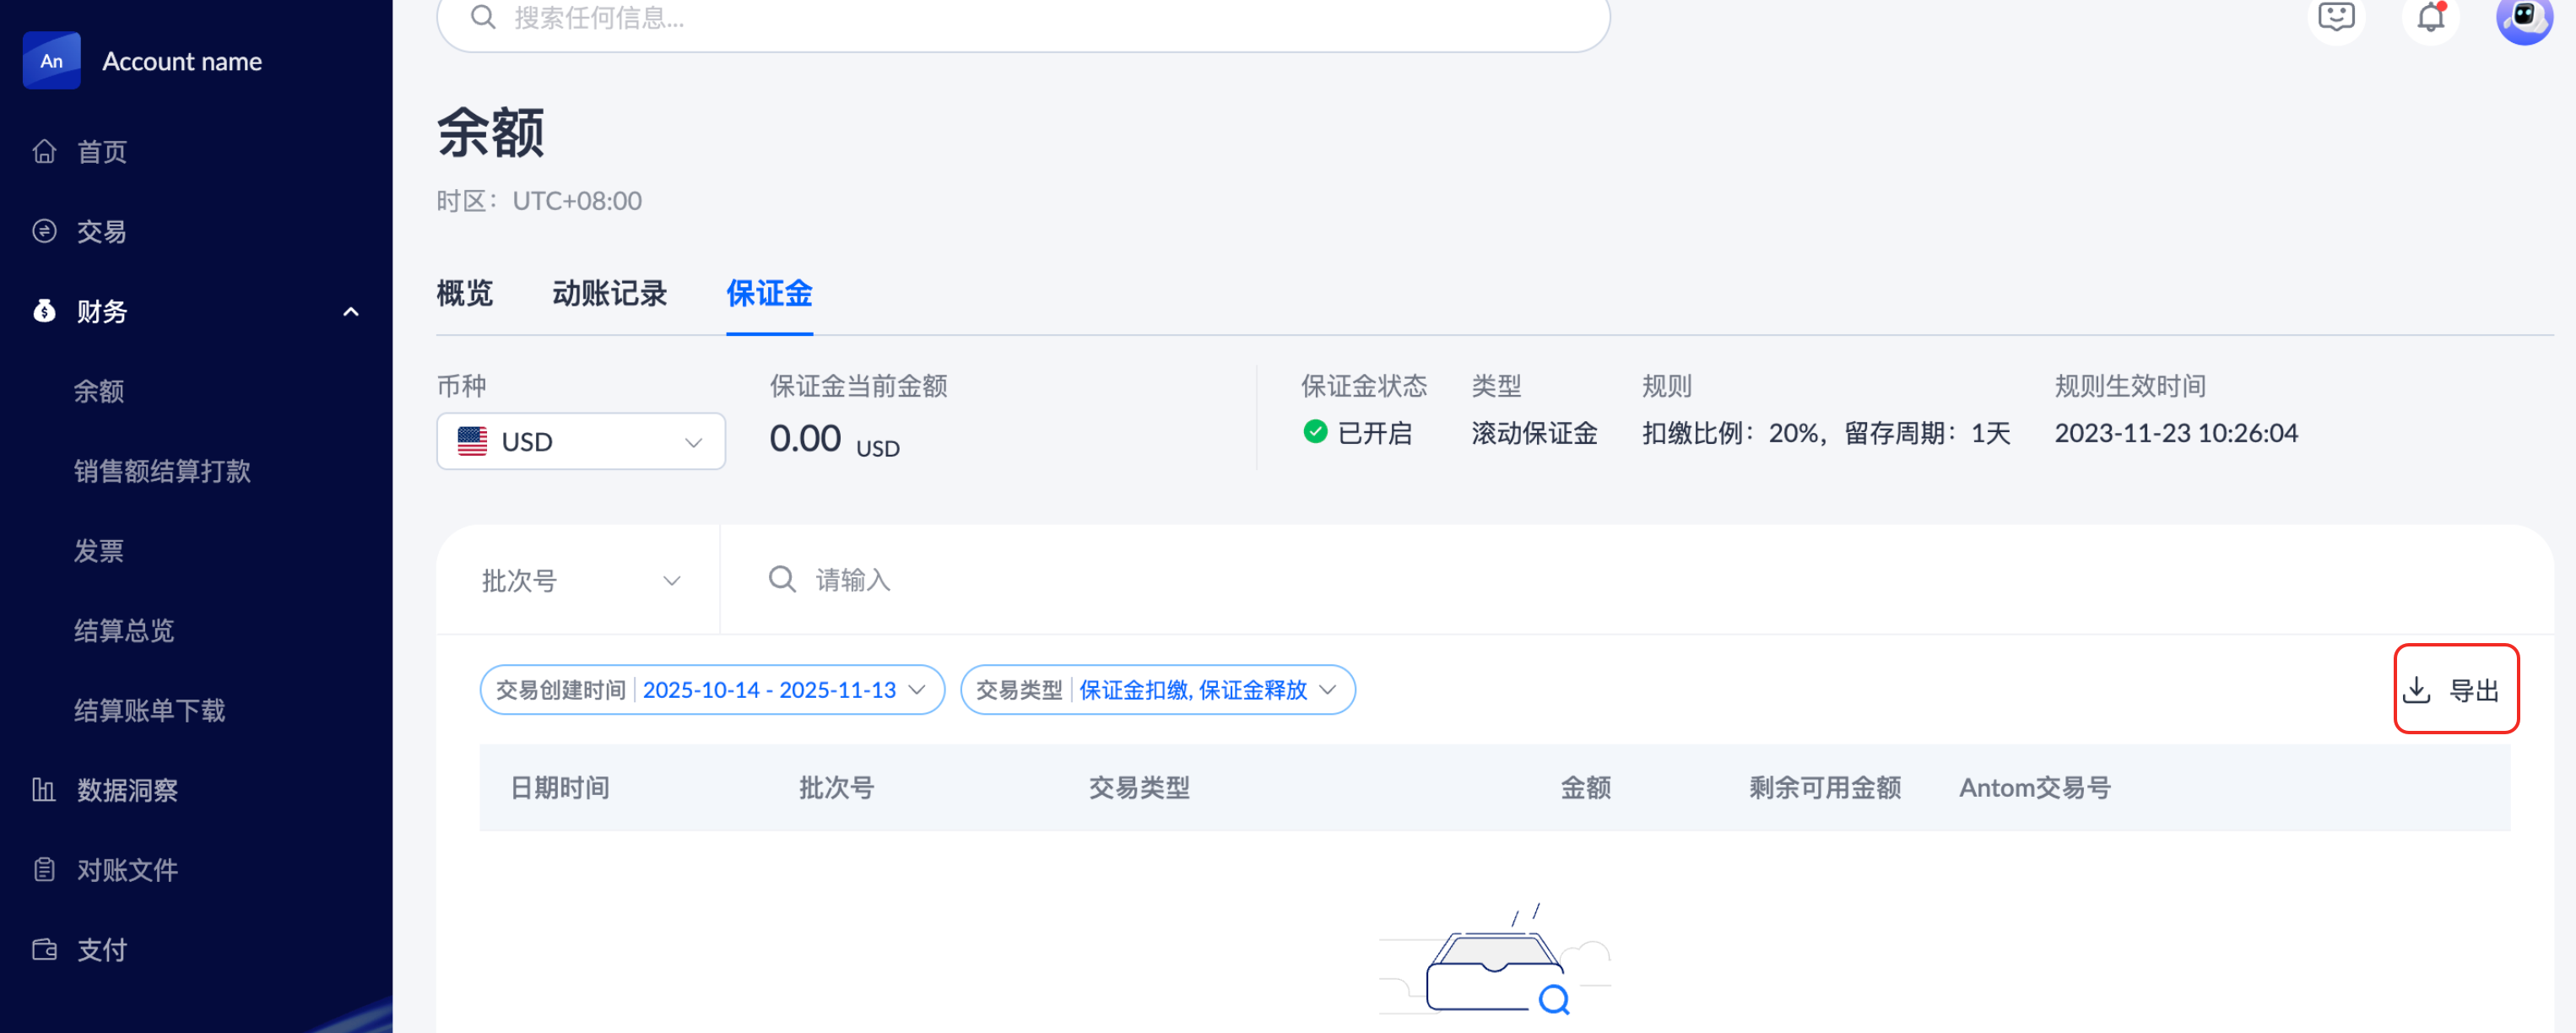Viewport: 2576px width, 1033px height.
Task: Collapse the 财务 sidebar section chevron
Action: 350,312
